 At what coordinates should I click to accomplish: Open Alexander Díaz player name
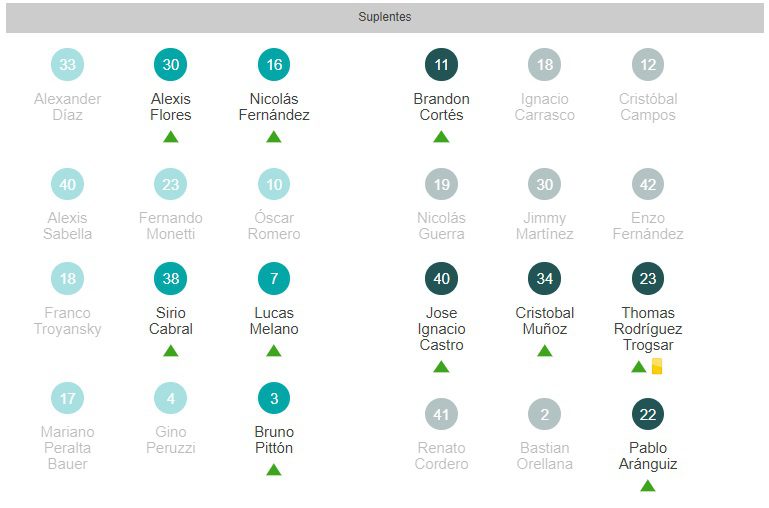(68, 107)
